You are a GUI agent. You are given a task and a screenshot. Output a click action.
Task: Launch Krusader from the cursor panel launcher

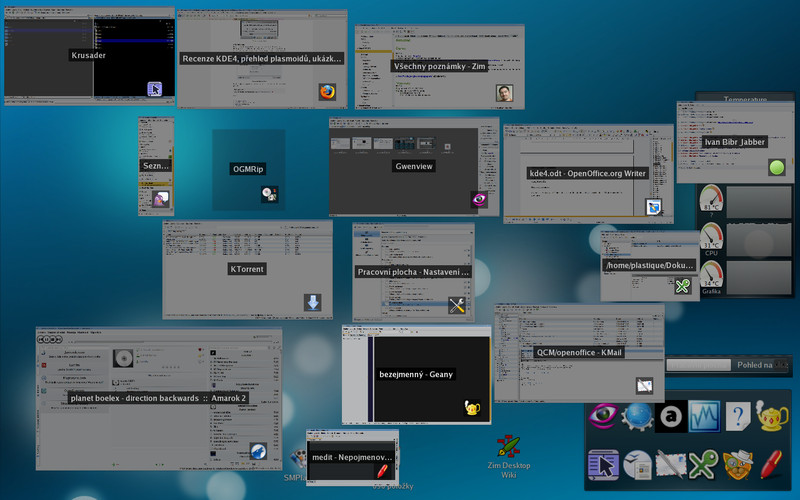point(603,464)
